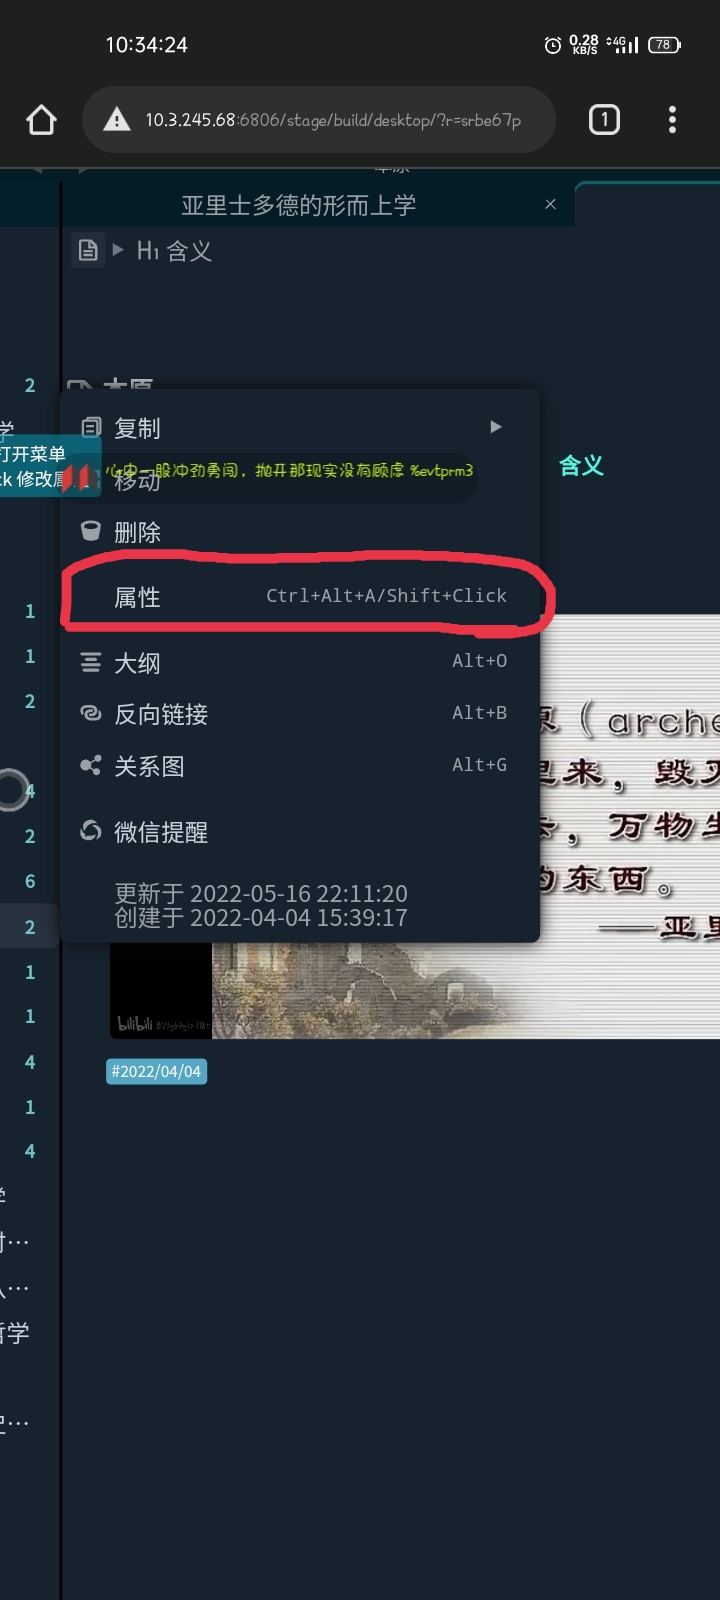Image resolution: width=720 pixels, height=1600 pixels.
Task: Click the link icon next to 反向链接
Action: pos(91,713)
